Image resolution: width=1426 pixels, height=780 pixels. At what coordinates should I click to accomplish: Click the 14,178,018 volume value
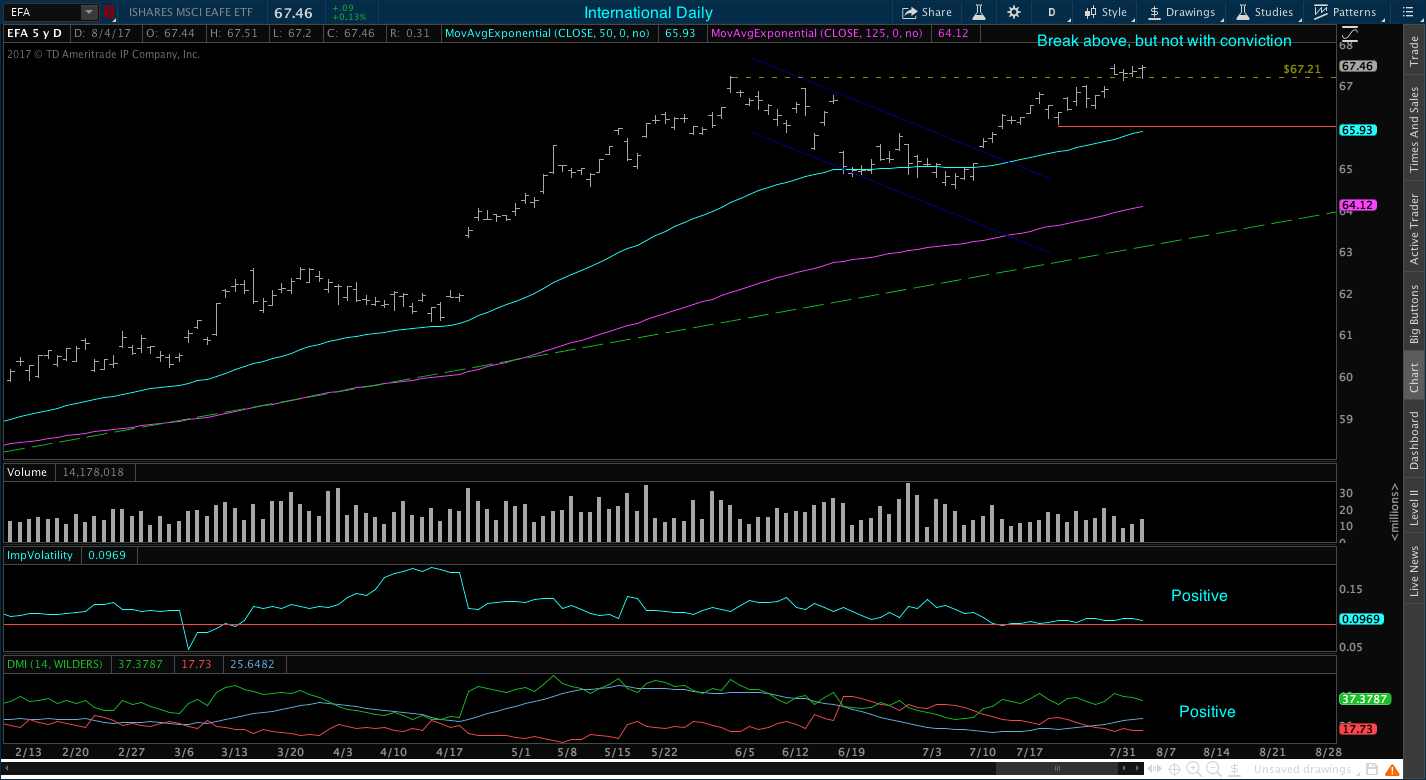tap(93, 471)
